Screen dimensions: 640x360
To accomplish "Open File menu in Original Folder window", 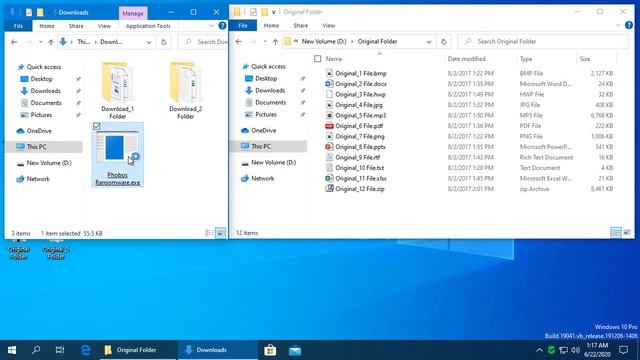I will [243, 25].
